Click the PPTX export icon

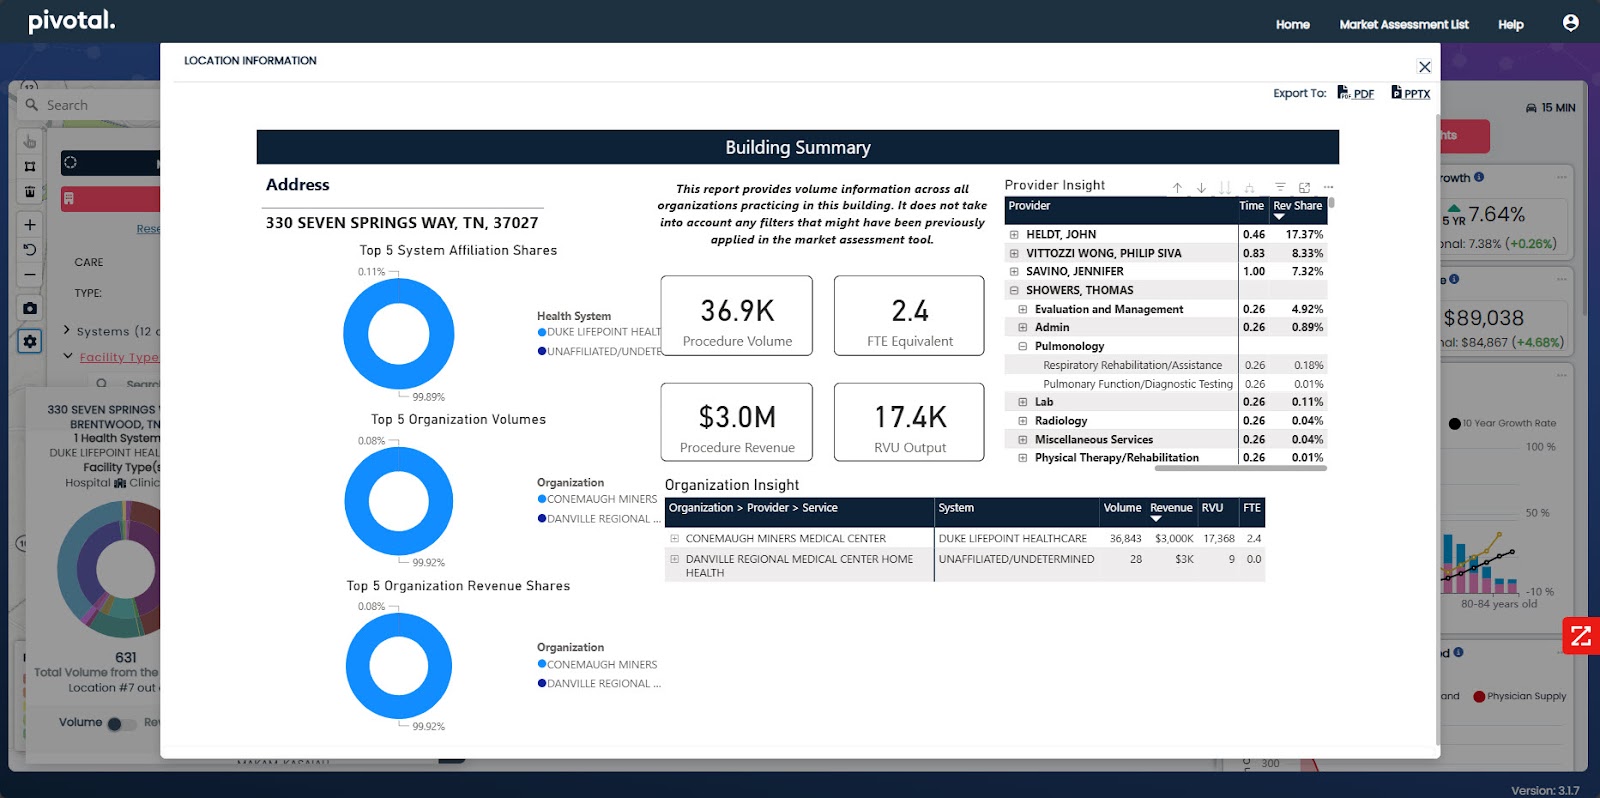point(1396,92)
